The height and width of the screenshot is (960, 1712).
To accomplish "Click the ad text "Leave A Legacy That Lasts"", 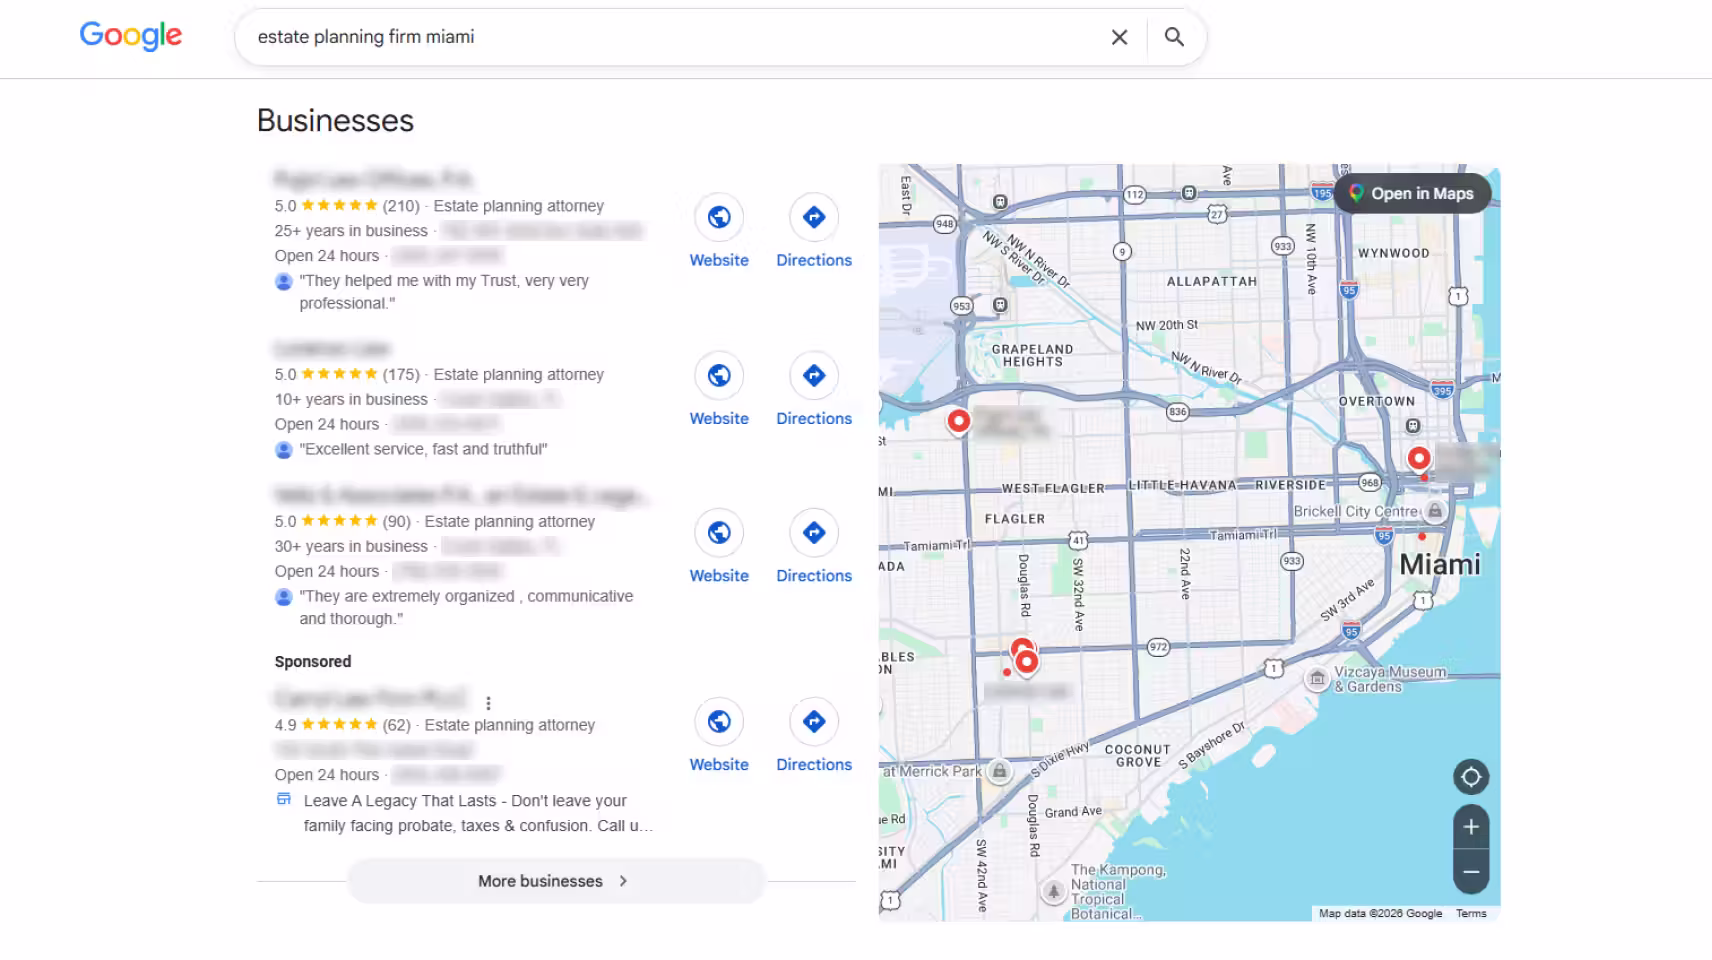I will point(478,813).
